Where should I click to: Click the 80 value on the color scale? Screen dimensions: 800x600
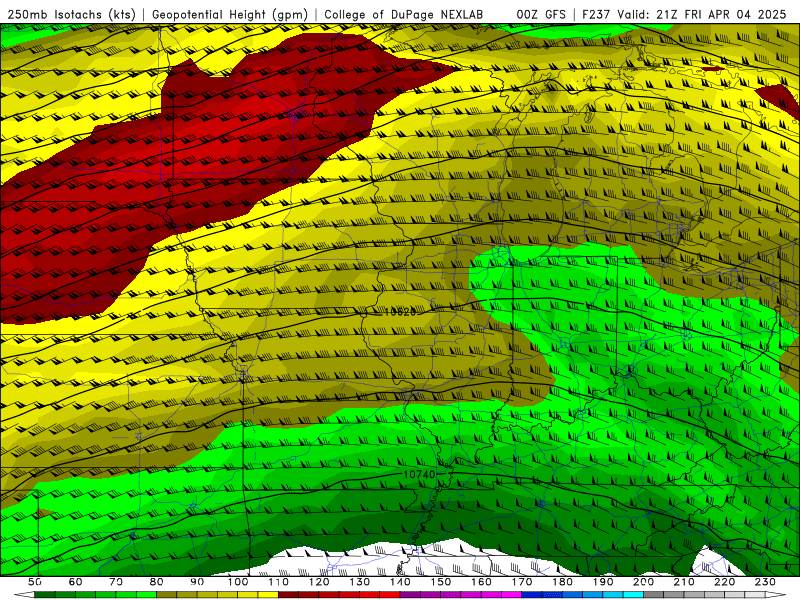point(157,582)
